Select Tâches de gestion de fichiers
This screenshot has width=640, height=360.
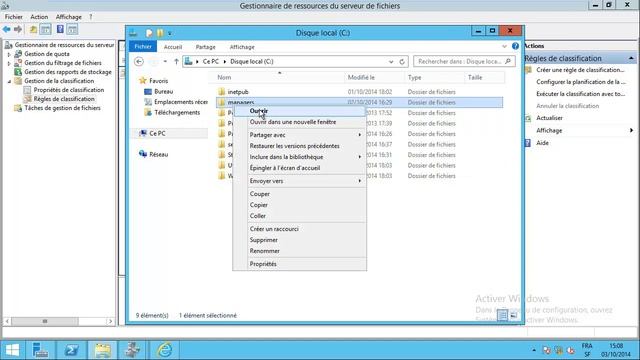(62, 108)
